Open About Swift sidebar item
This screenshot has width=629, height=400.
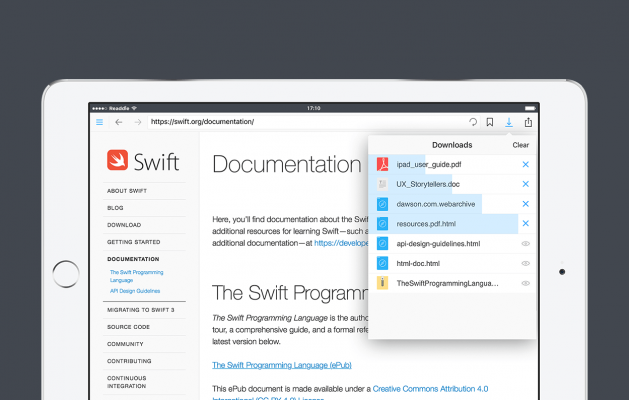click(127, 191)
